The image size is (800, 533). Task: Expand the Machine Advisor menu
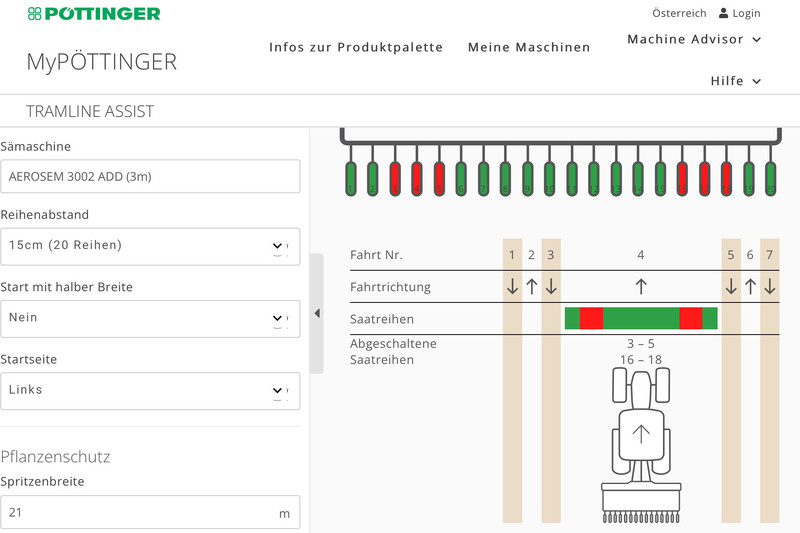tap(694, 39)
